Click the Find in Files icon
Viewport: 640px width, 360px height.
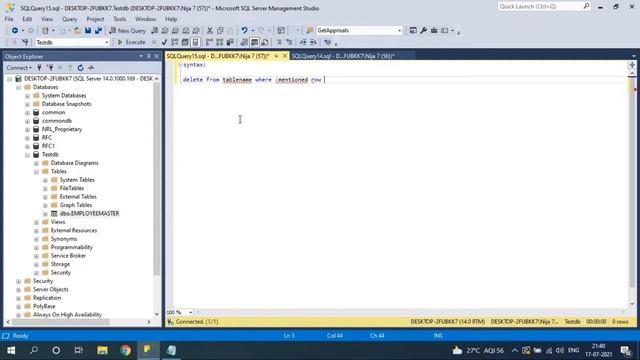pos(310,31)
